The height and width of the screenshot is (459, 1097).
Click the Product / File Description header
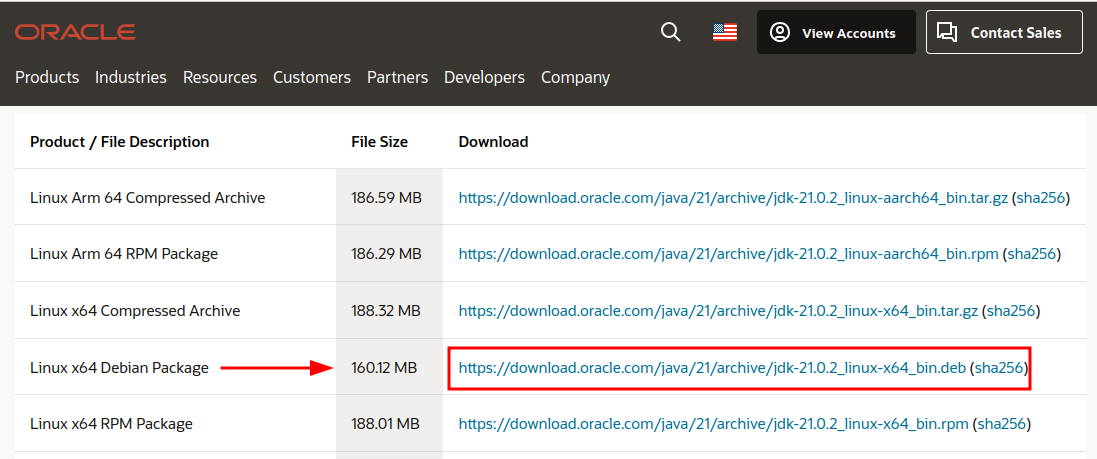coord(120,142)
